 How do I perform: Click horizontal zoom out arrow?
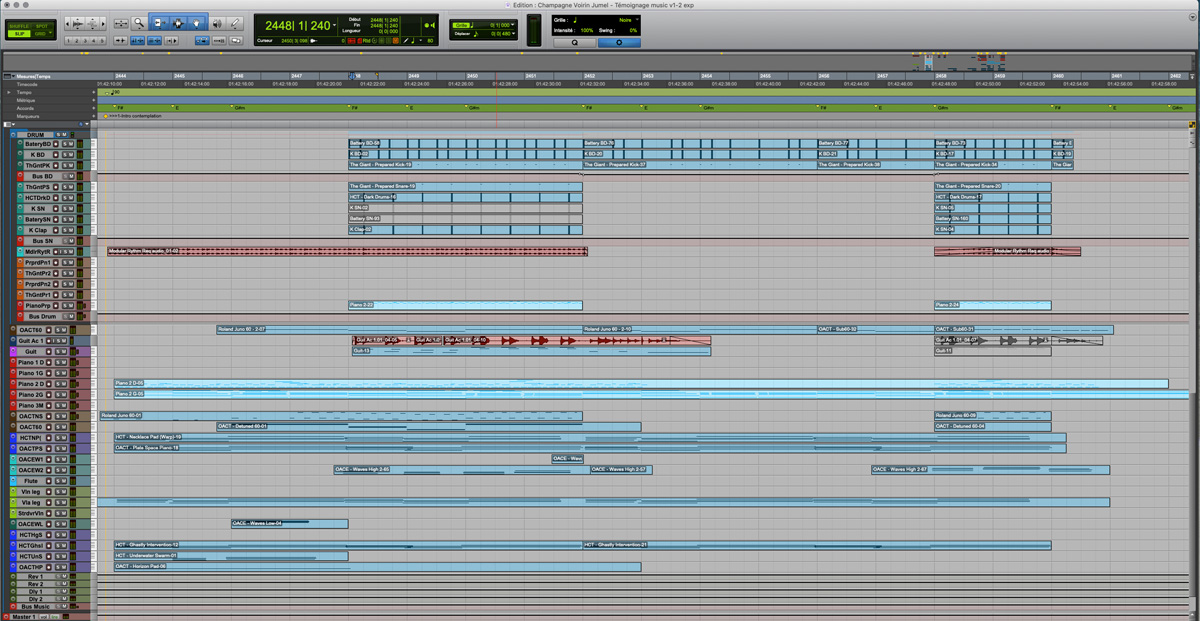point(67,24)
